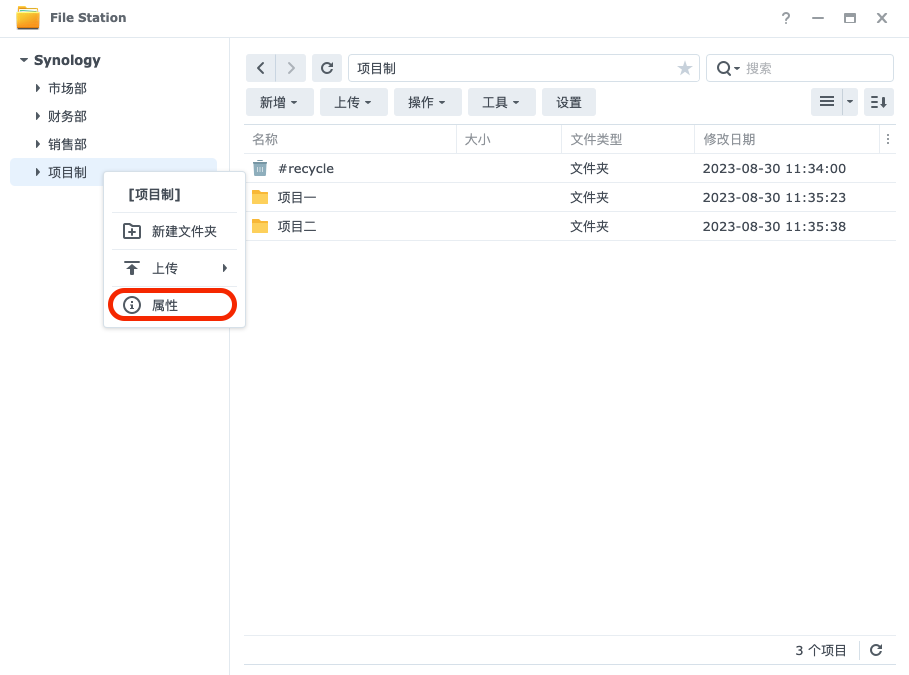Open the 新增 dropdown menu
909x675 pixels.
[x=279, y=101]
